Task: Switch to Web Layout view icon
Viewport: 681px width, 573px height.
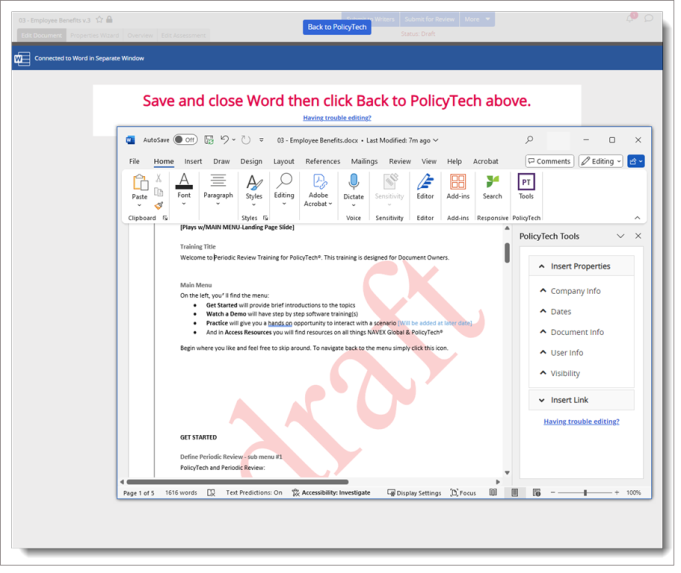Action: point(537,493)
